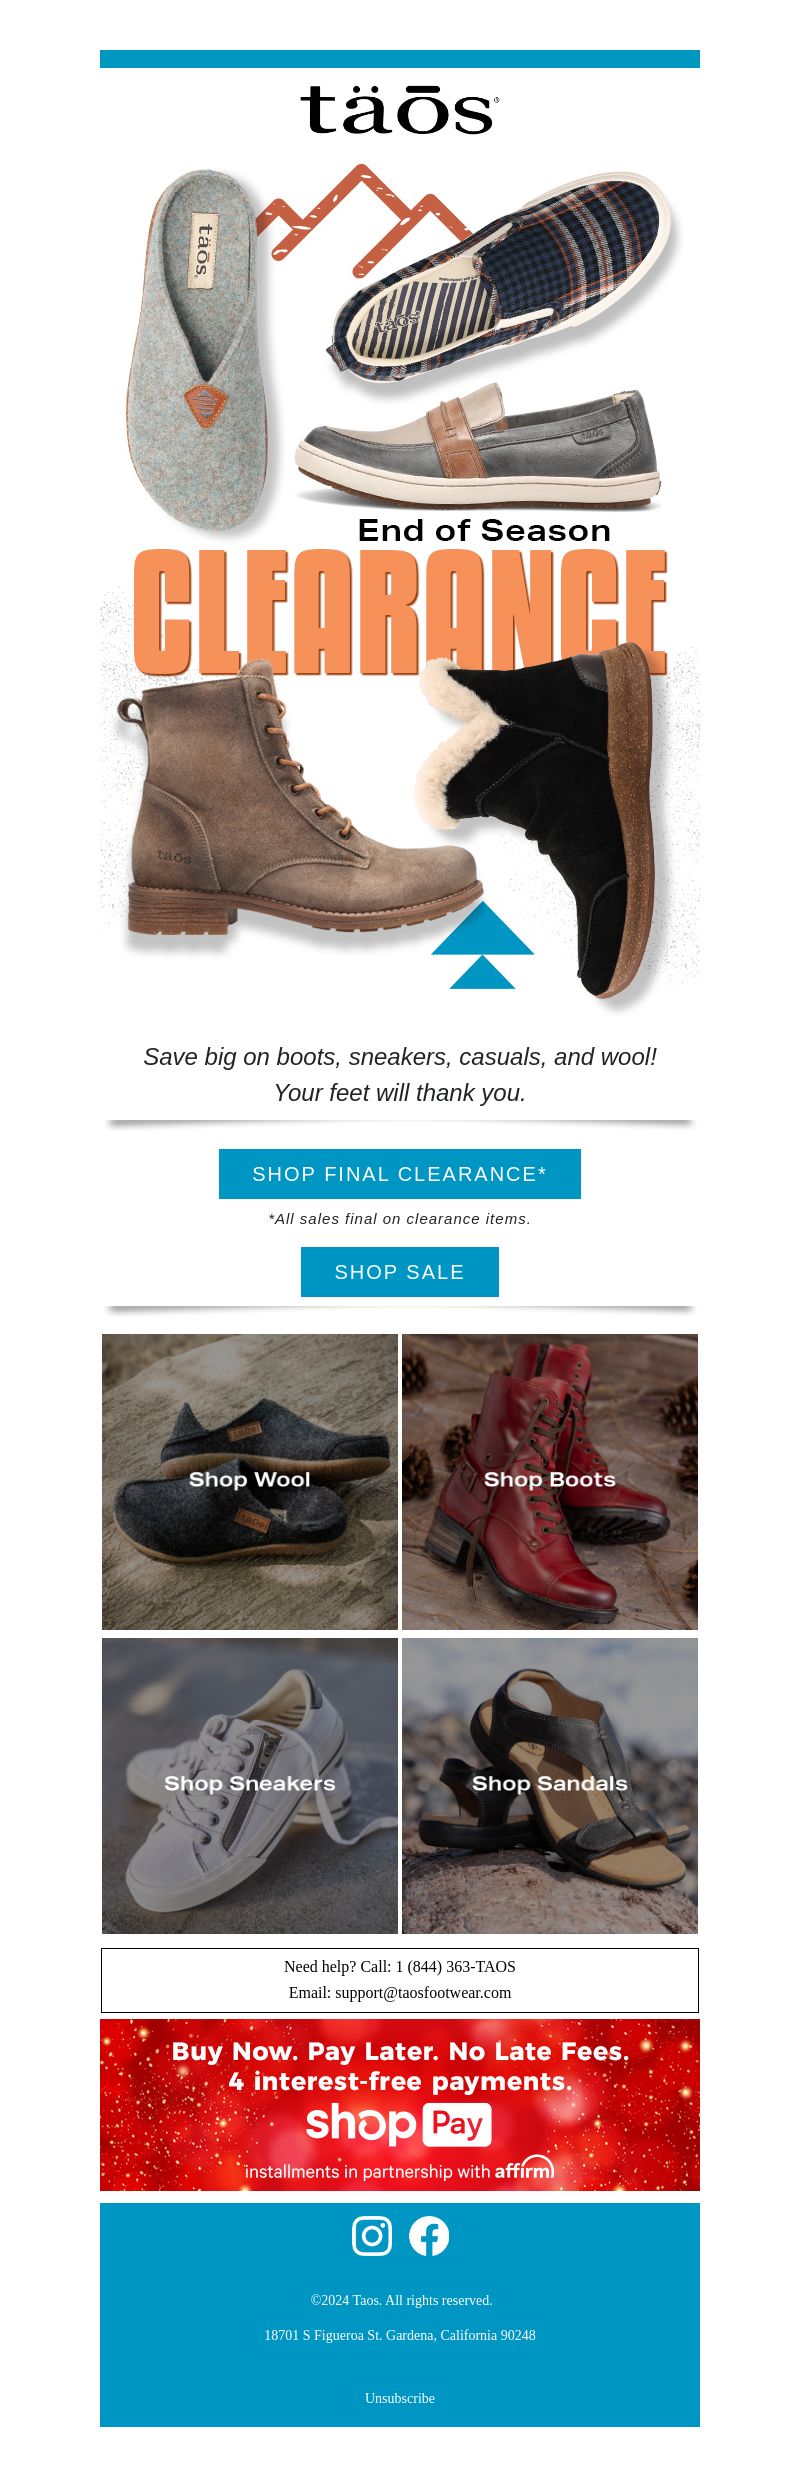The width and height of the screenshot is (800, 2465).
Task: Open the Facebook icon in footer
Action: point(429,2235)
